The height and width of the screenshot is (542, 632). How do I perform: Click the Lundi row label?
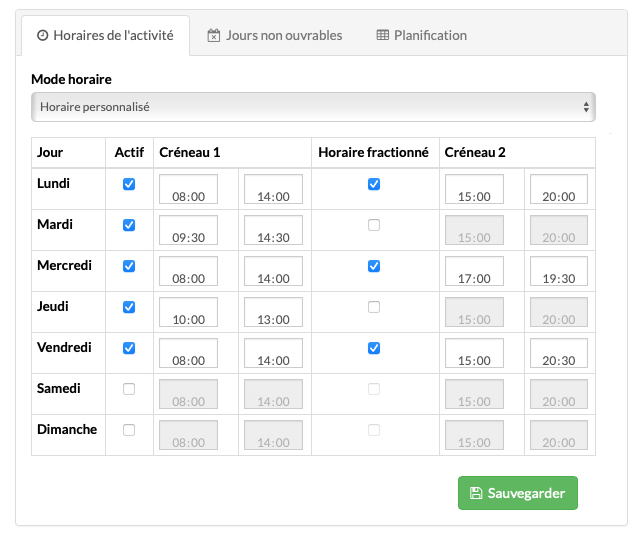click(53, 183)
